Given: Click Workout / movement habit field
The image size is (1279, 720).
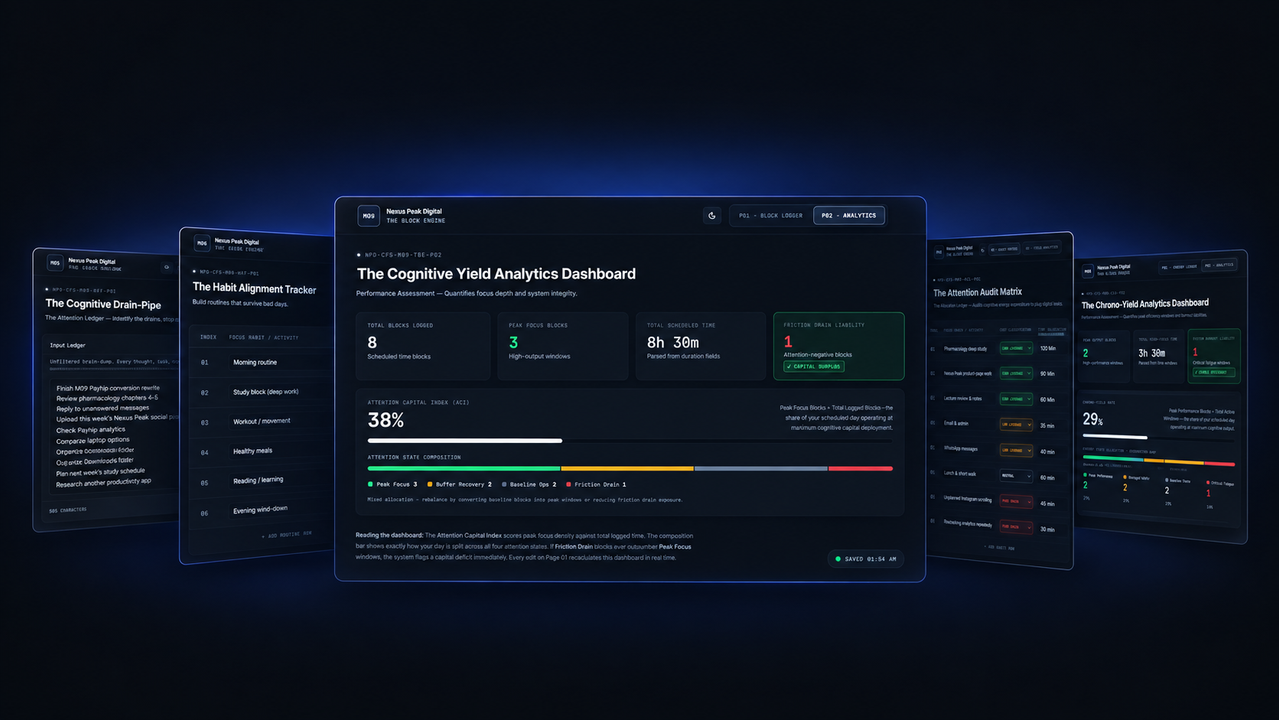Looking at the screenshot, I should click(x=280, y=421).
